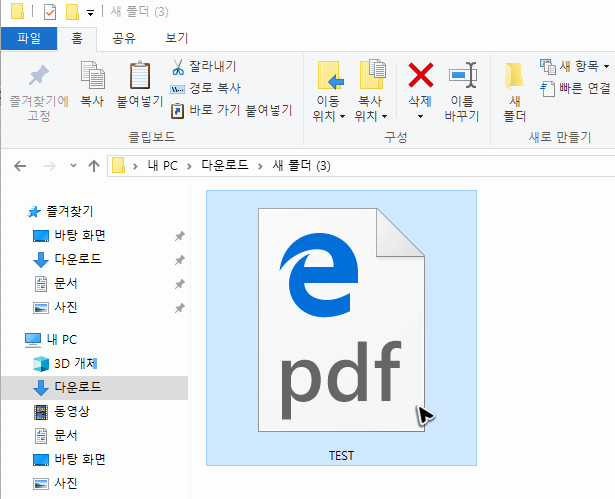Screen dimensions: 615x499
Task: Open the New item (새 항목) dropdown
Action: (575, 66)
